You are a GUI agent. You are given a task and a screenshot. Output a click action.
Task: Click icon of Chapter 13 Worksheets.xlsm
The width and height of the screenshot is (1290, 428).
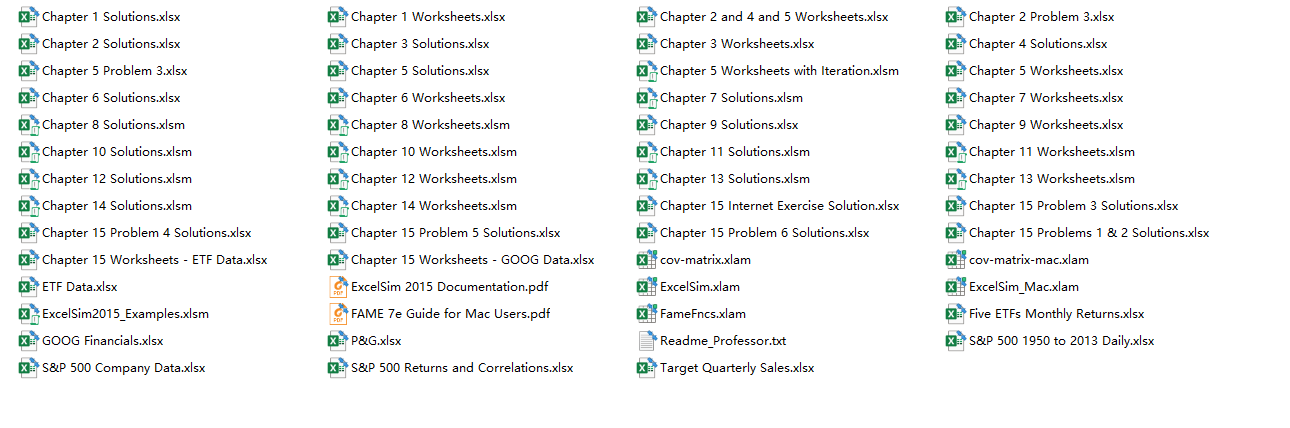click(x=955, y=179)
